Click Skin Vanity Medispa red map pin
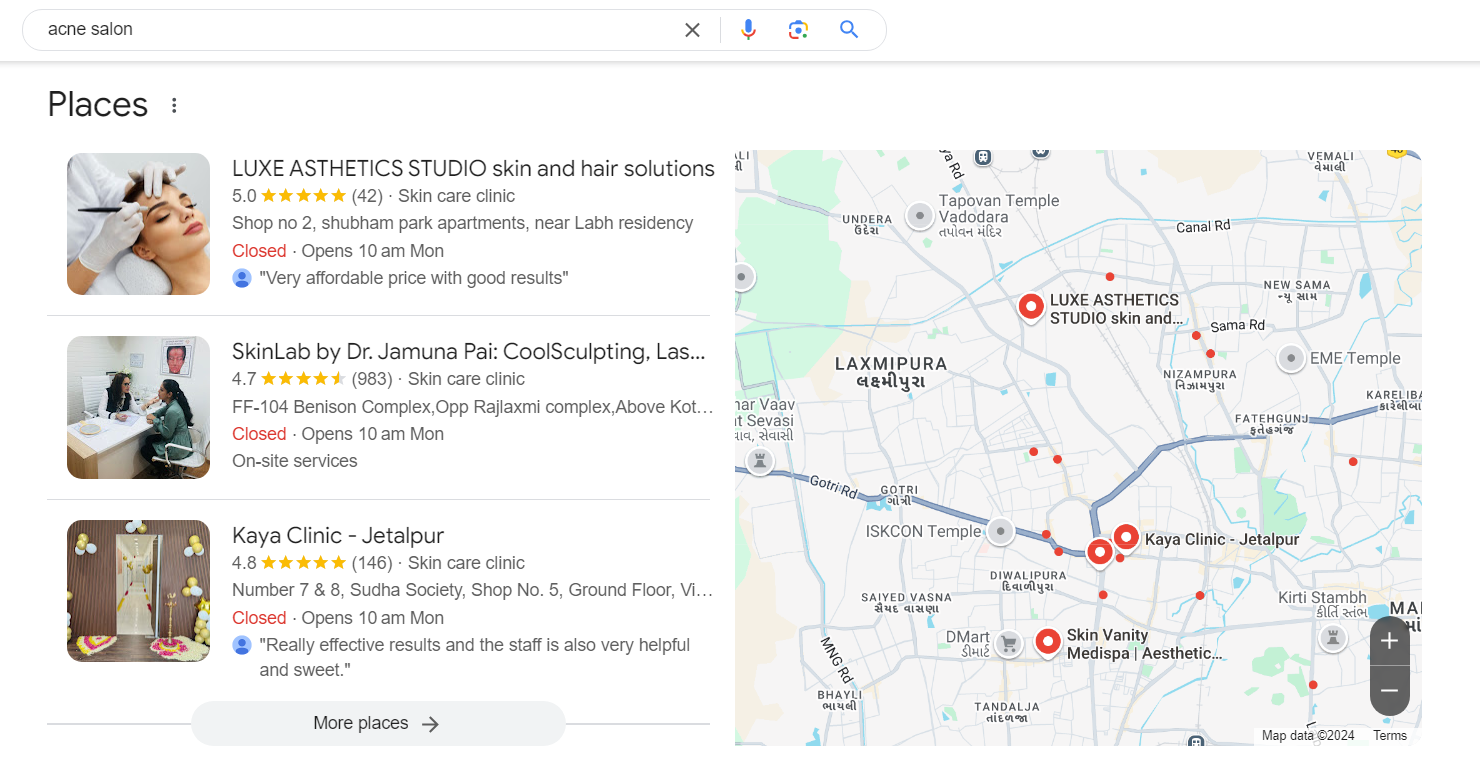This screenshot has width=1480, height=765. (1047, 642)
